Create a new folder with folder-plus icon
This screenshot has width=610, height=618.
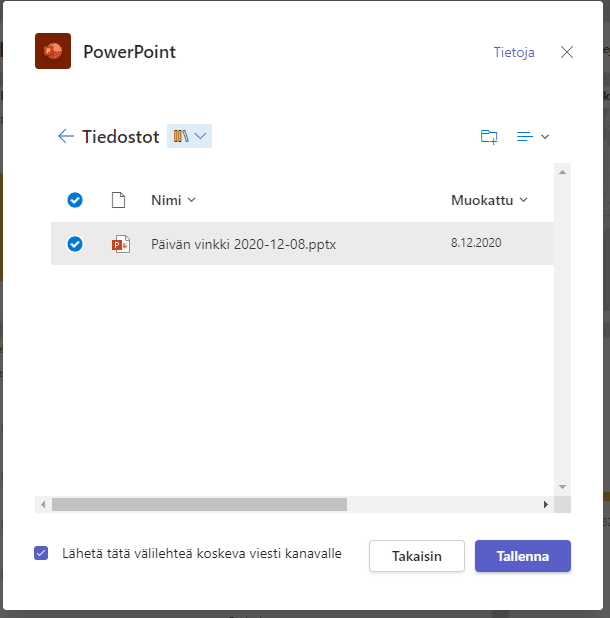(x=489, y=137)
